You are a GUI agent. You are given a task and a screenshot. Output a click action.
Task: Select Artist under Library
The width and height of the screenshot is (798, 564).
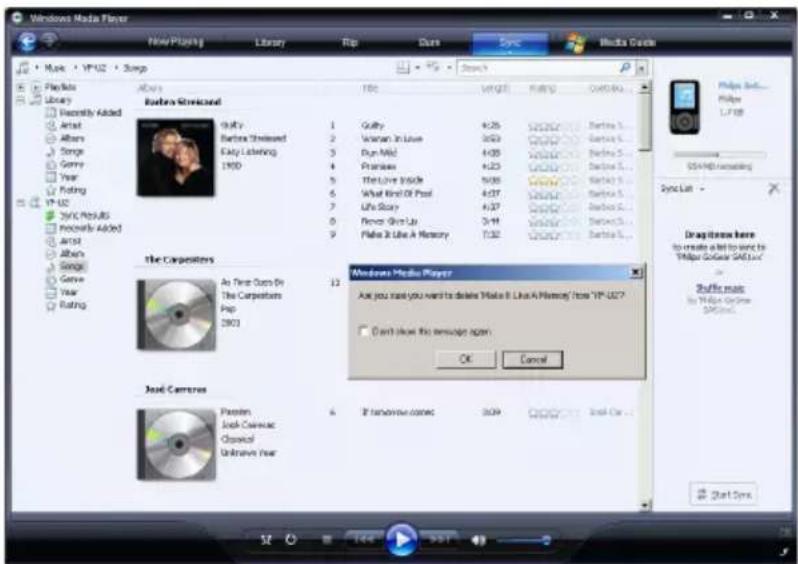point(70,125)
